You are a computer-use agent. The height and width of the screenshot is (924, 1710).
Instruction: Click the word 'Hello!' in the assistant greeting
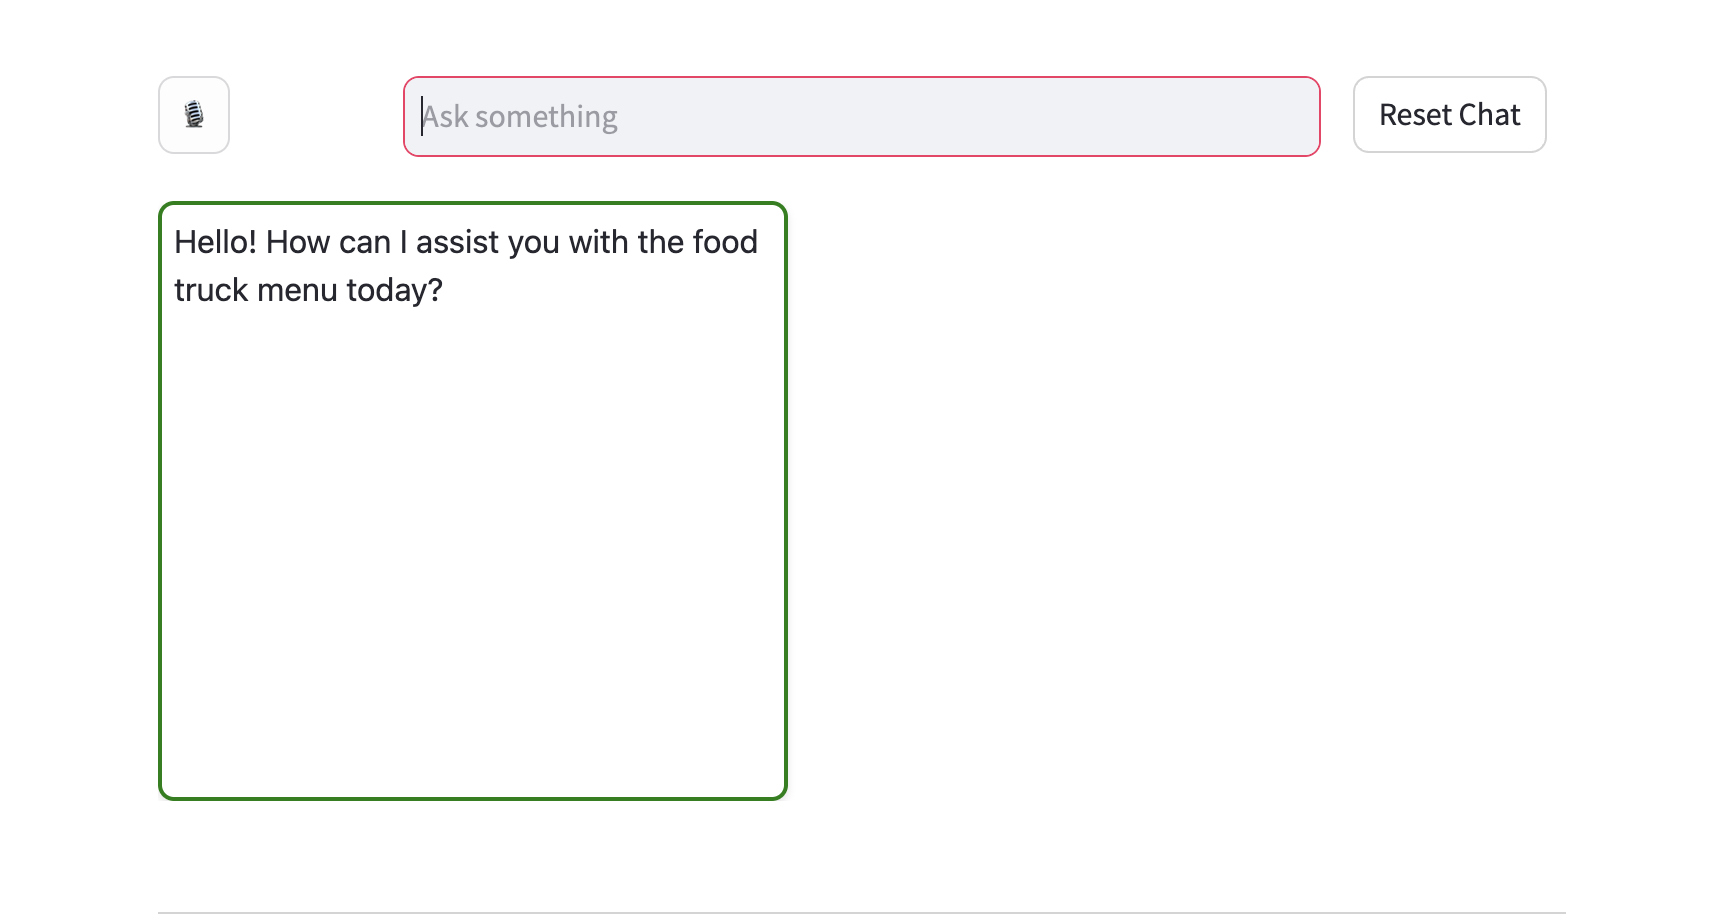pyautogui.click(x=215, y=243)
